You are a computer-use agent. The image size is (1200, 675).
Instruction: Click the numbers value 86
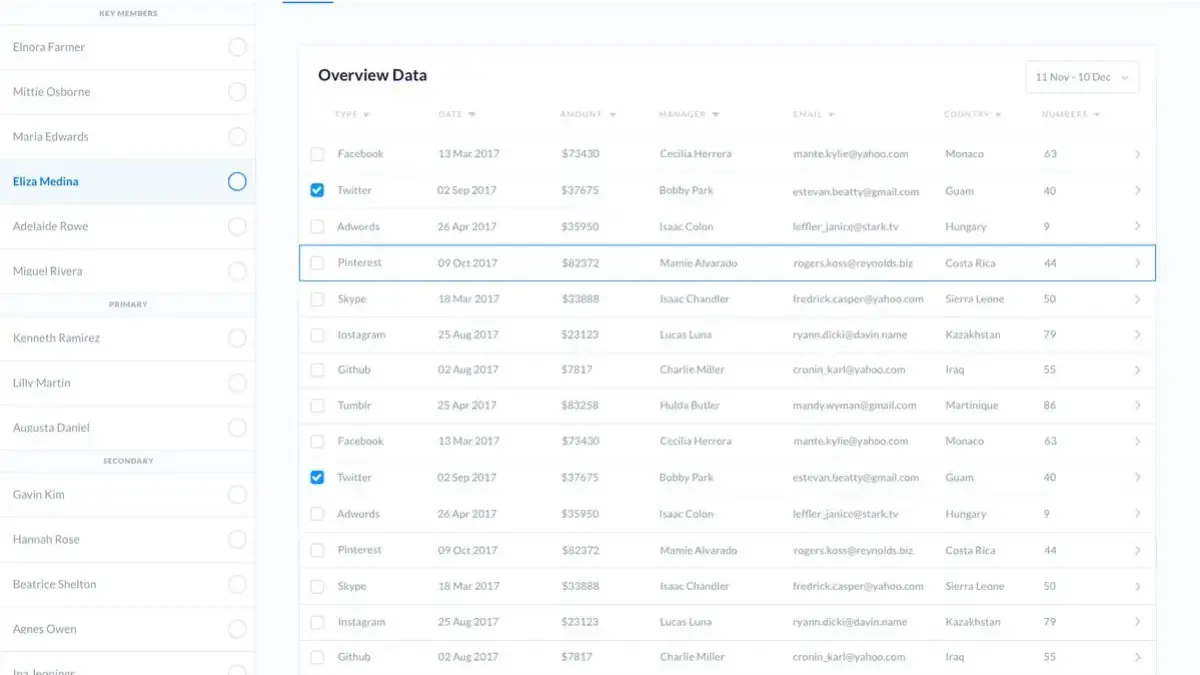click(x=1050, y=406)
